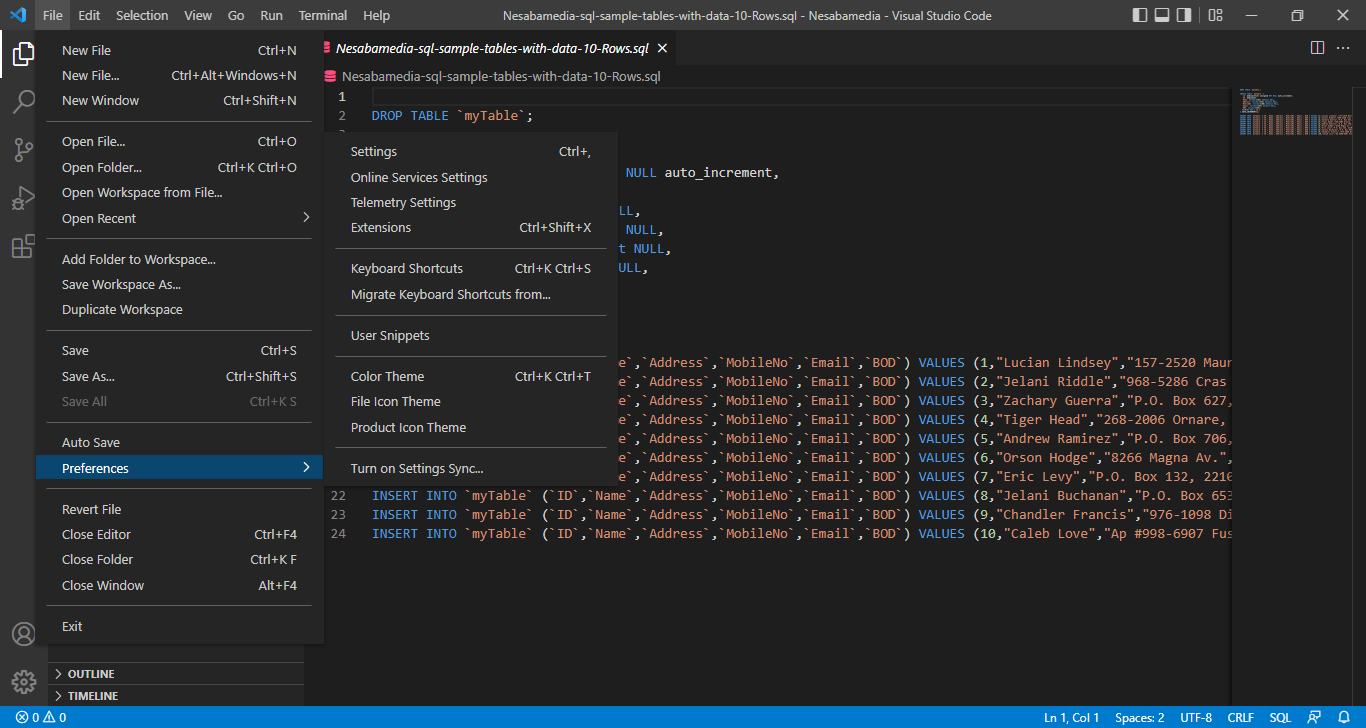Open the Extensions view icon

pyautogui.click(x=23, y=246)
